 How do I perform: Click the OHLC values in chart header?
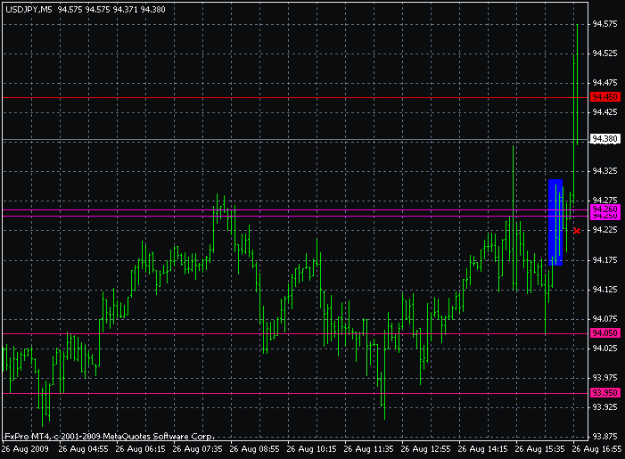112,10
